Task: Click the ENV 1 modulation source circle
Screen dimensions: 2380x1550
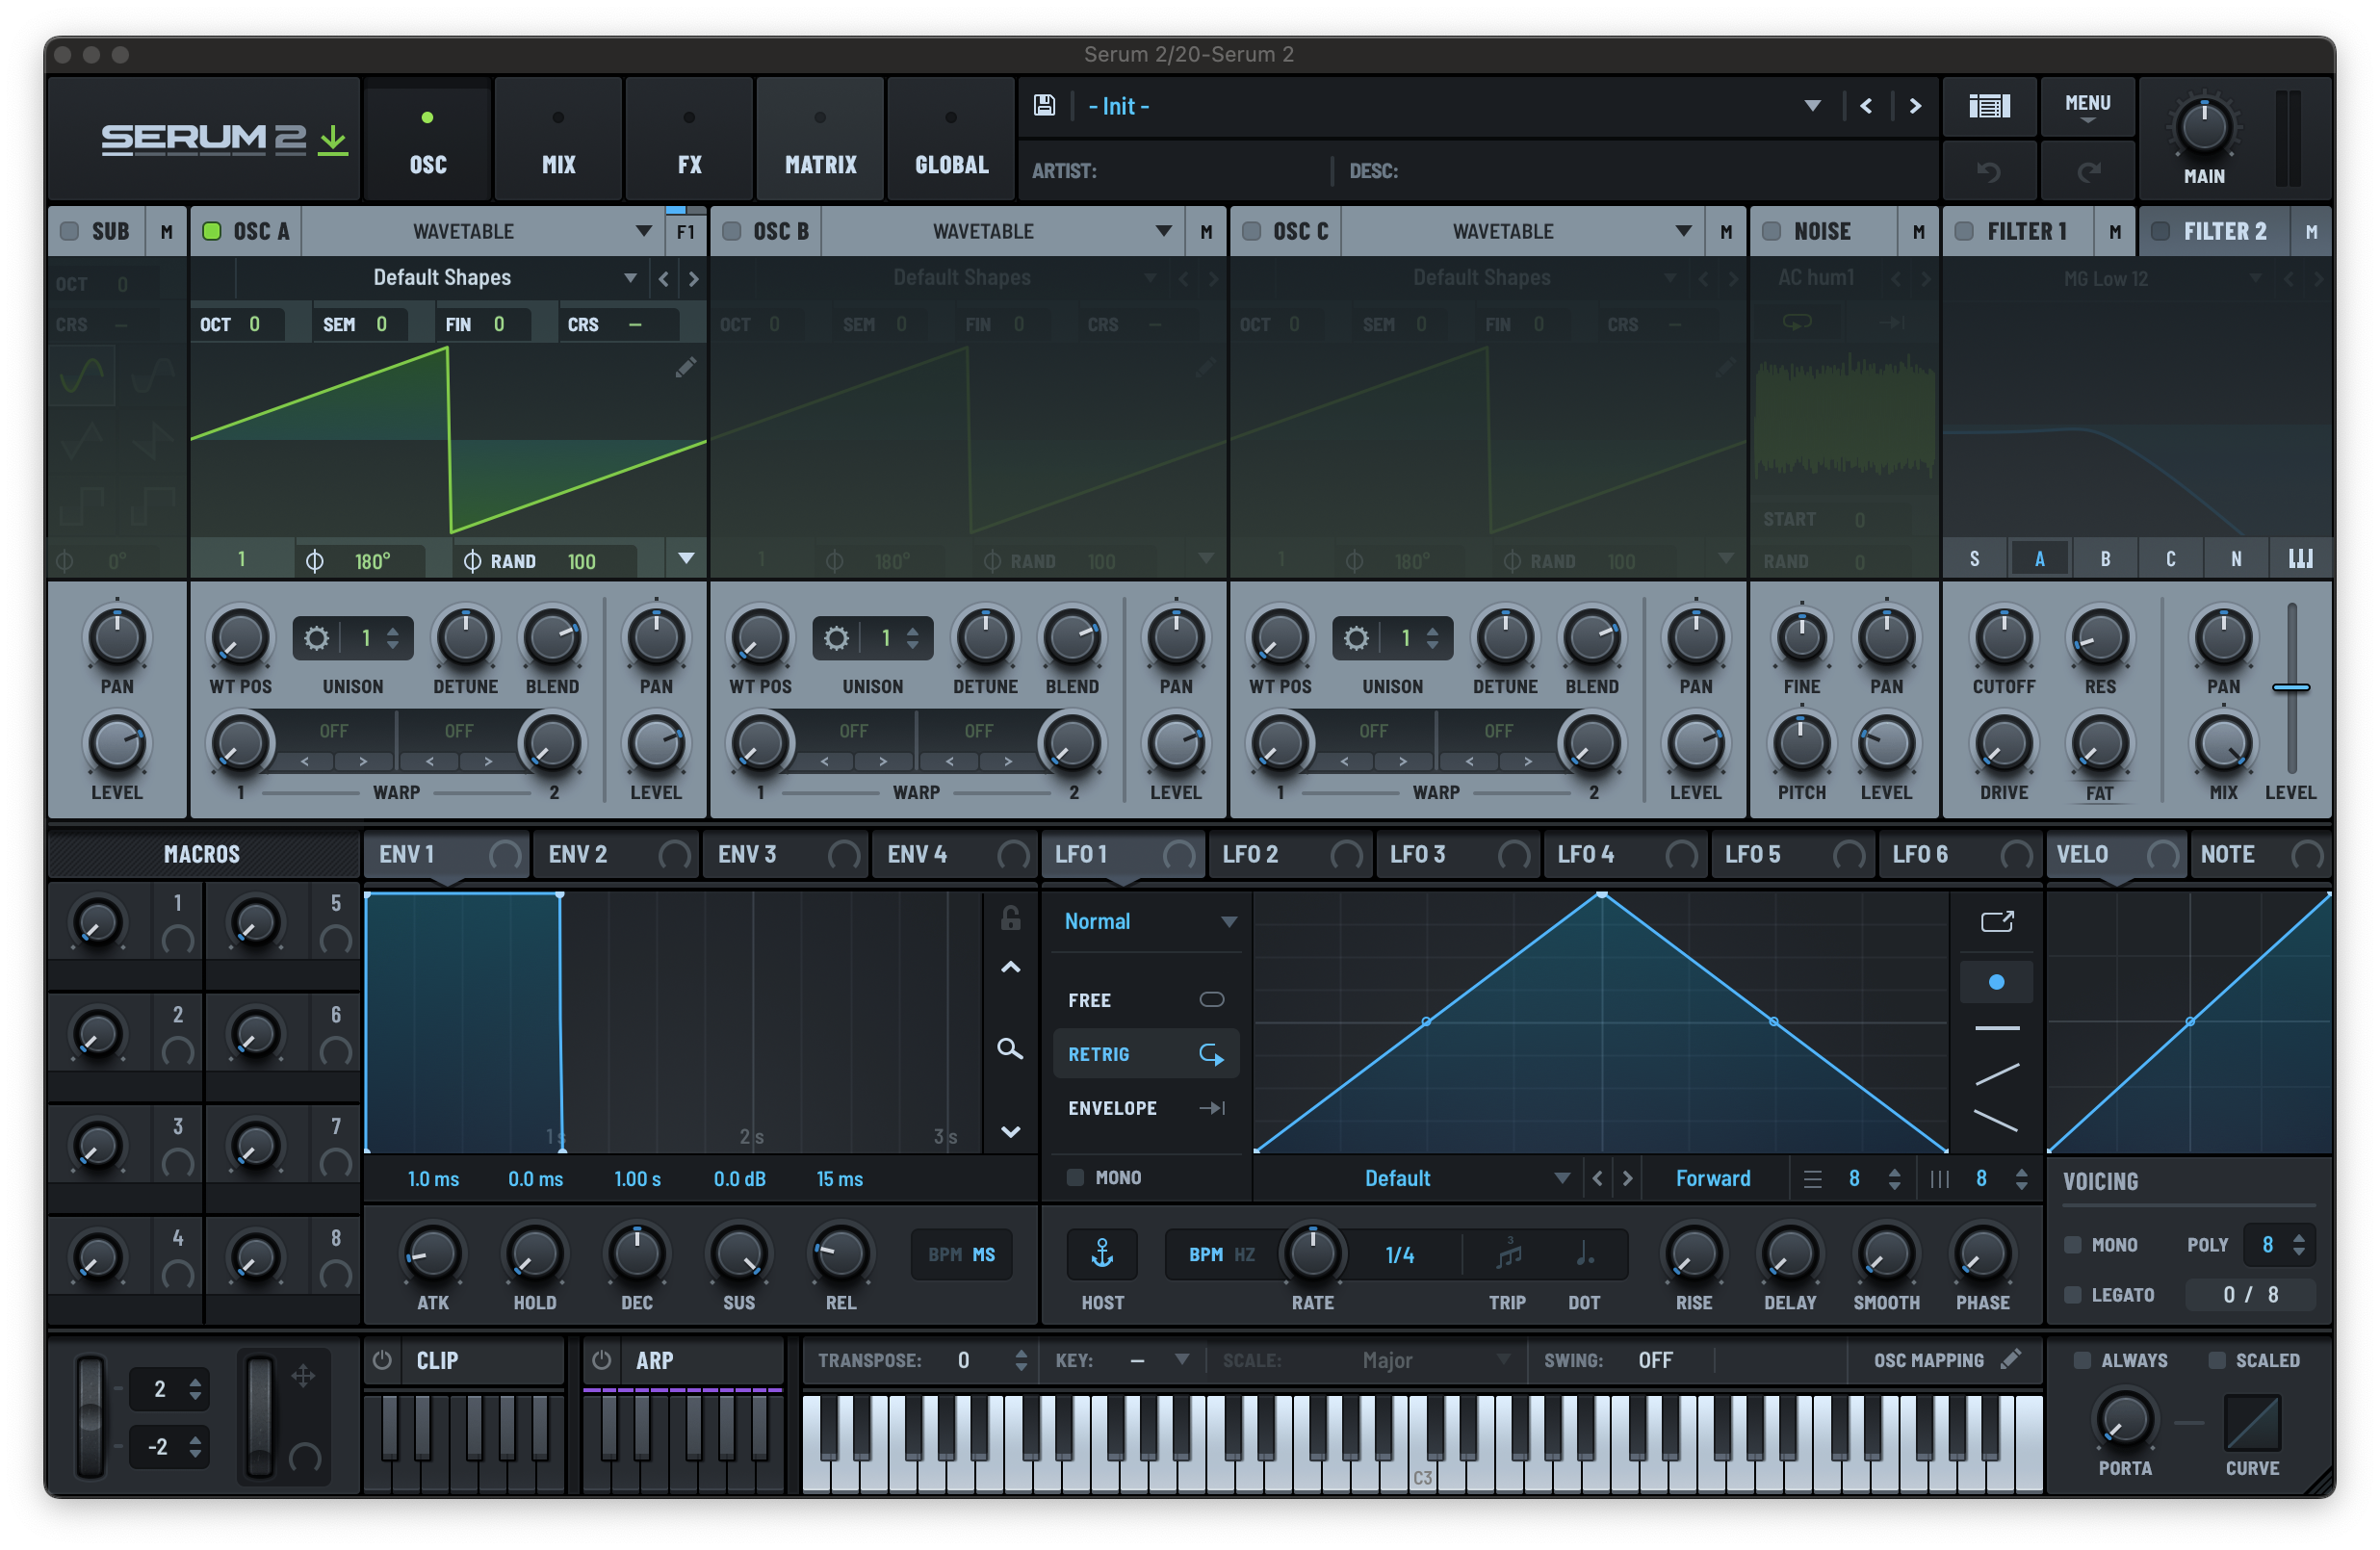Action: 504,854
